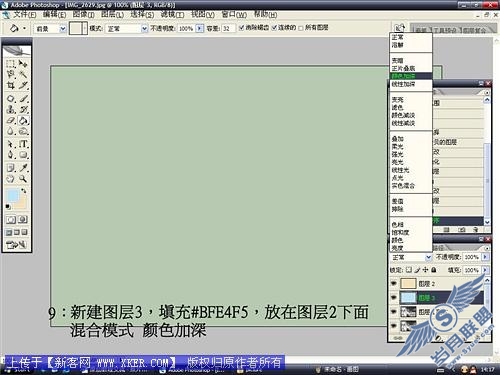The image size is (500, 375).
Task: Open the 文件 File menu
Action: point(24,15)
